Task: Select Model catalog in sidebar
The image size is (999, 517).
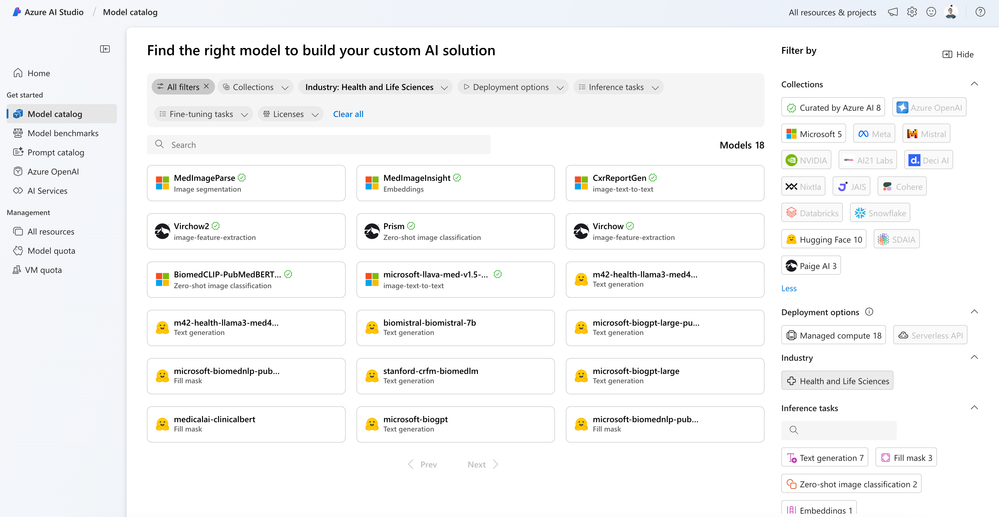Action: 61,114
